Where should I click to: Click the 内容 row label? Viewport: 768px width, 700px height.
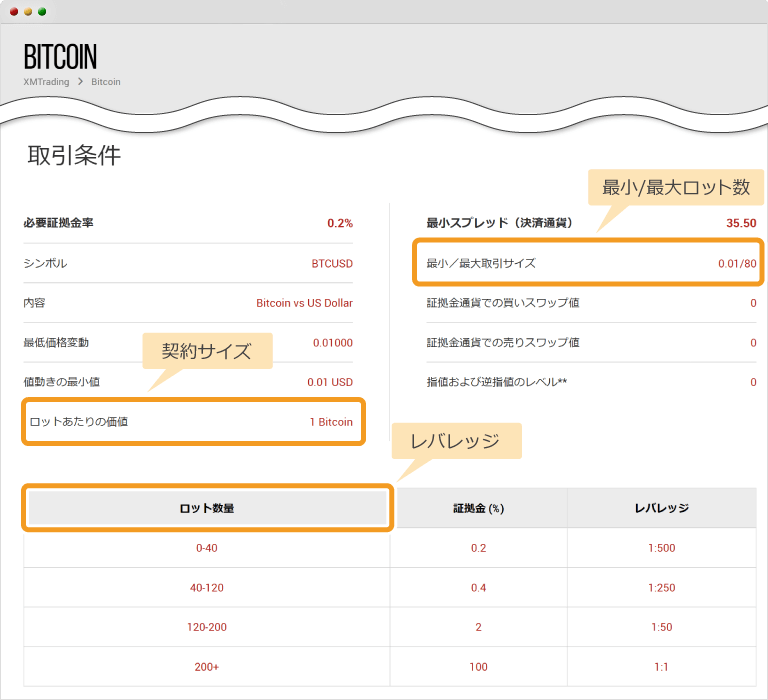point(34,303)
